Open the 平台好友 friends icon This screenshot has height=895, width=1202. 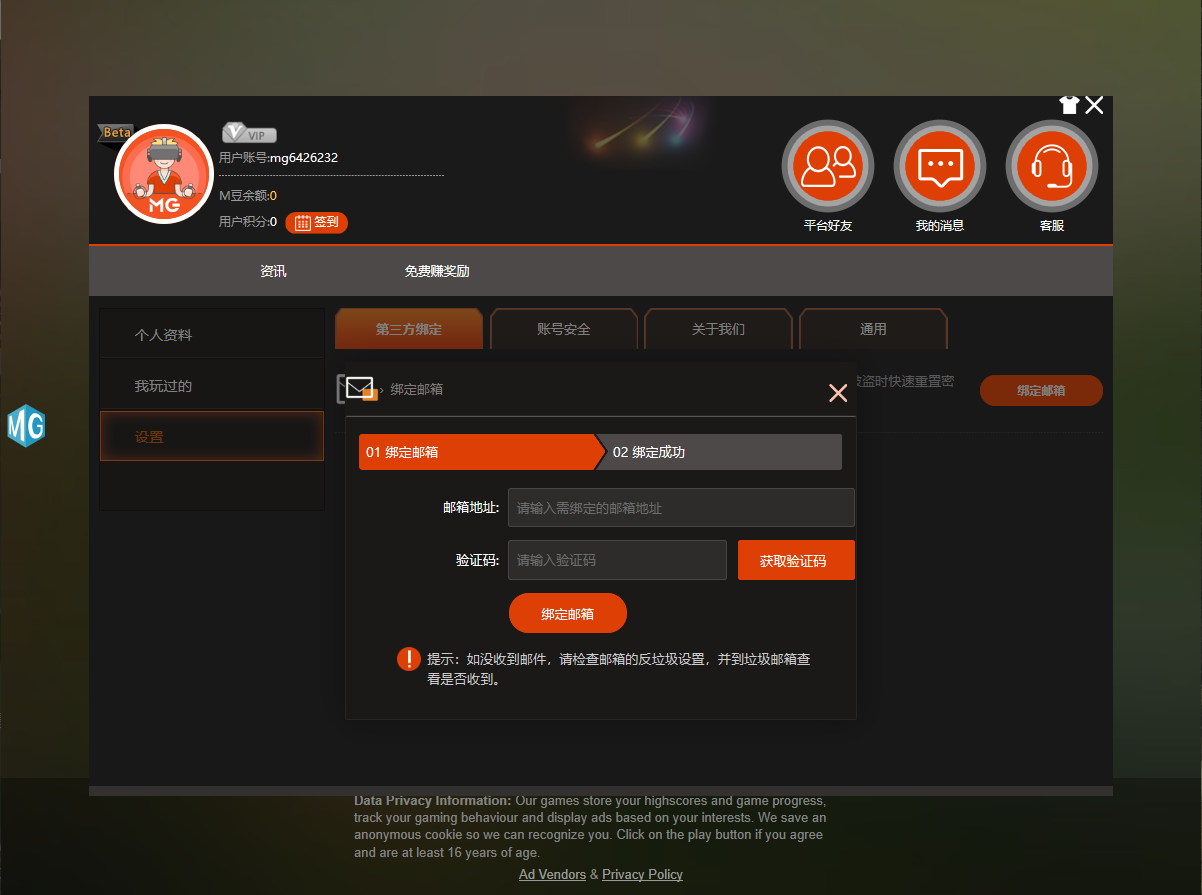(827, 167)
